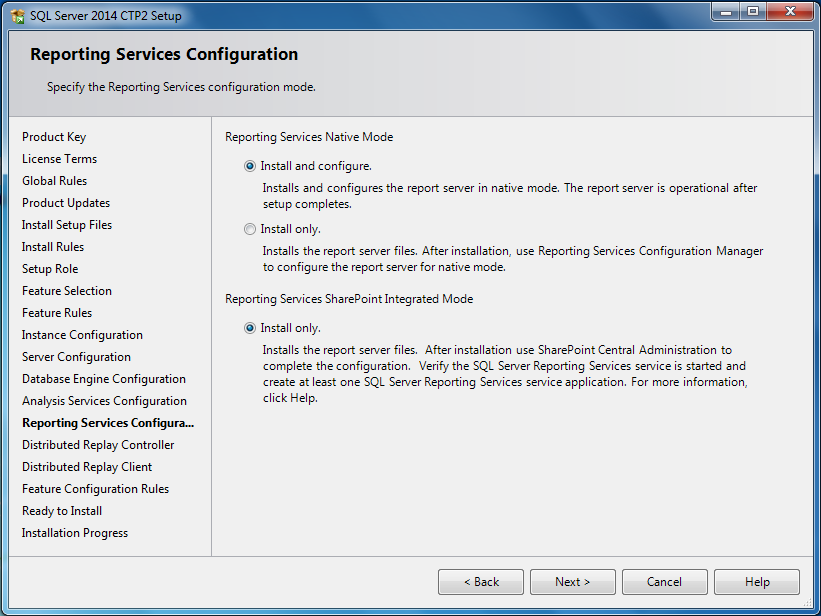Select Install Setup Files step
This screenshot has height=616, width=821.
coord(66,225)
